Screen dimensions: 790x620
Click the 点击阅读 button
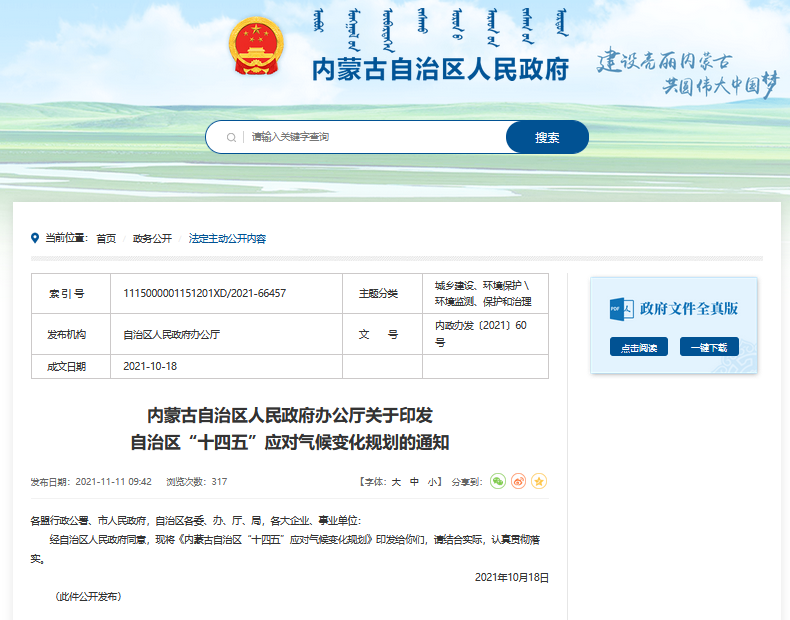639,347
